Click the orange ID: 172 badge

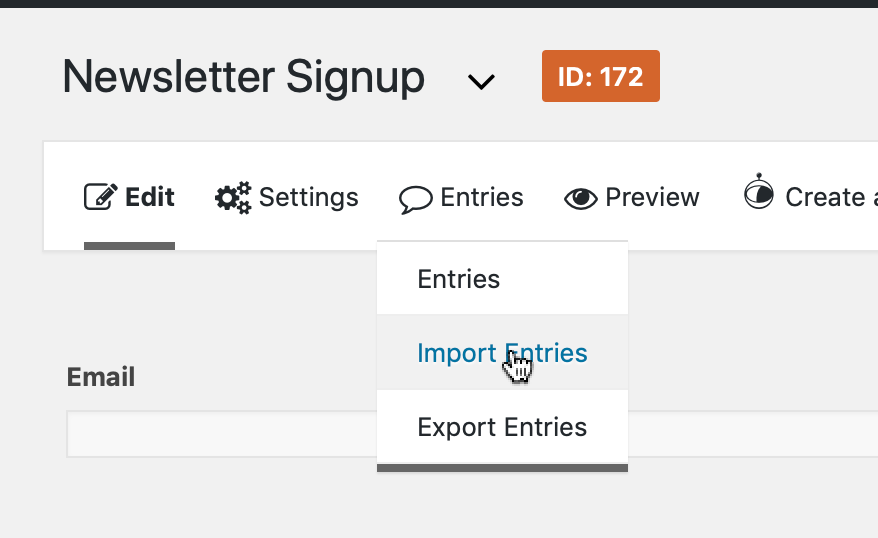[601, 76]
